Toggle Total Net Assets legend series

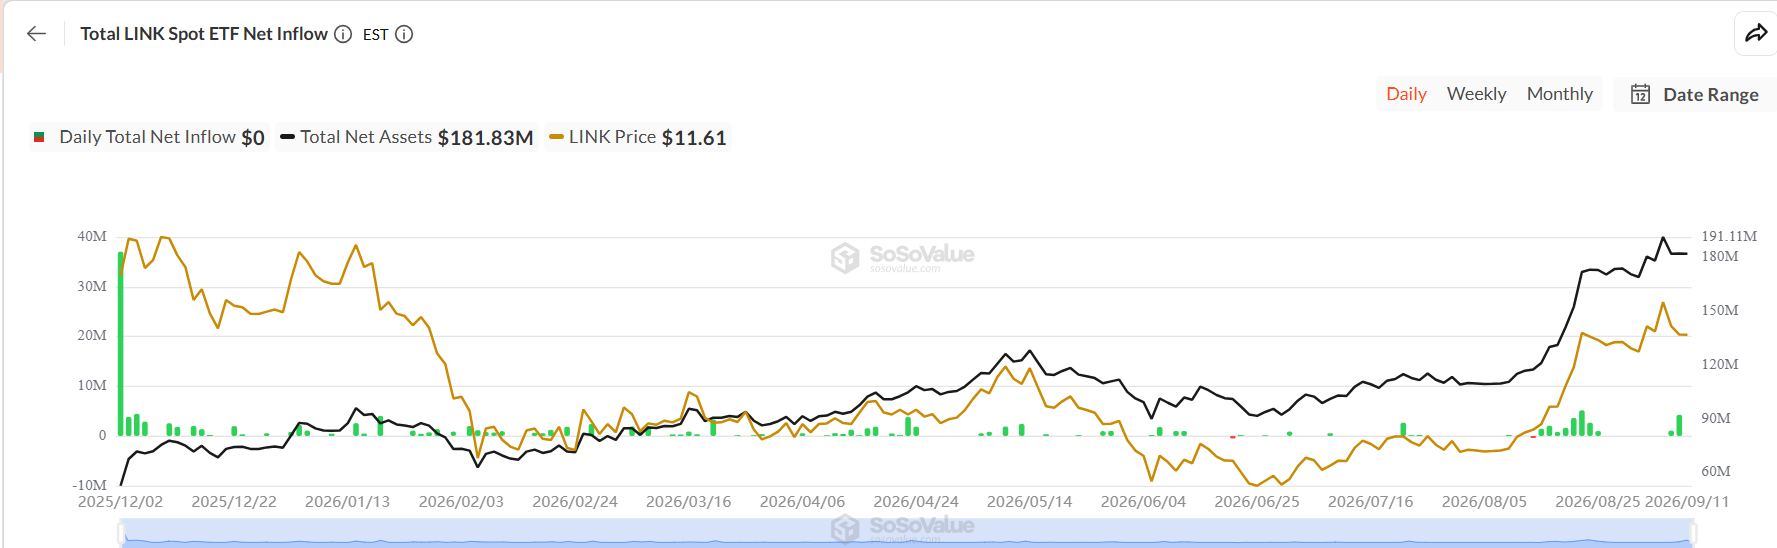click(407, 137)
